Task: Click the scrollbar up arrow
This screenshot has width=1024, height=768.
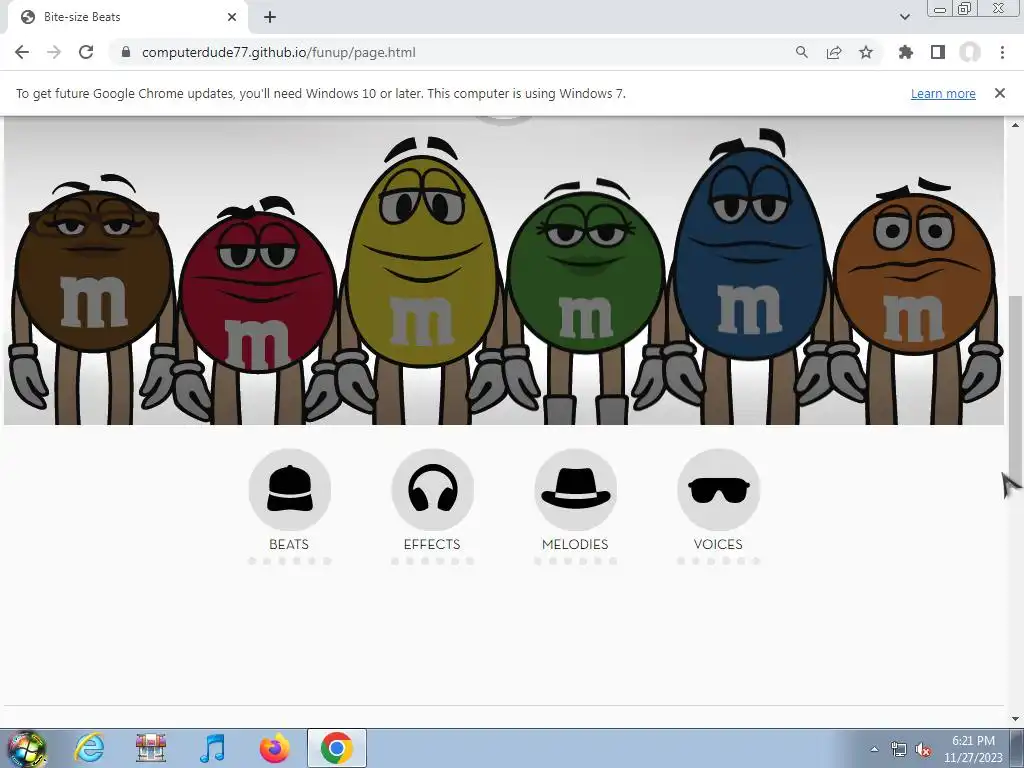Action: (1016, 125)
